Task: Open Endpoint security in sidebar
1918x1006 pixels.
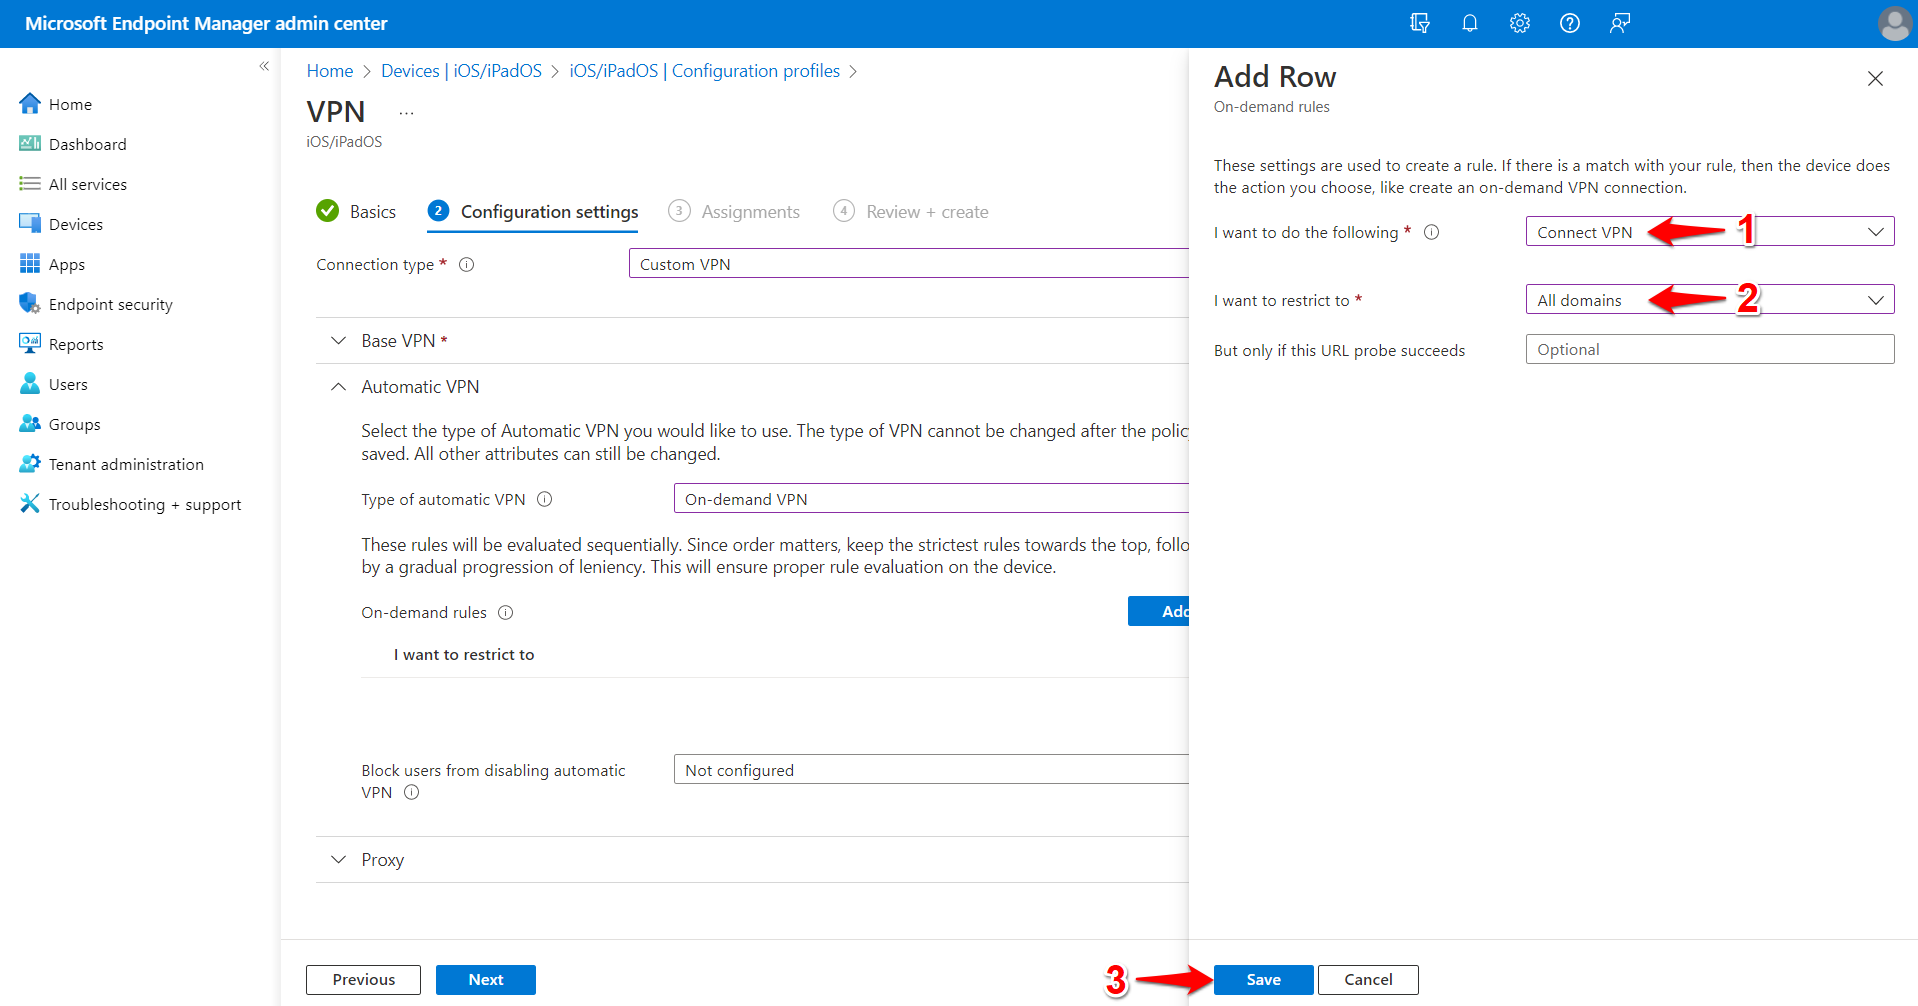Action: click(110, 304)
